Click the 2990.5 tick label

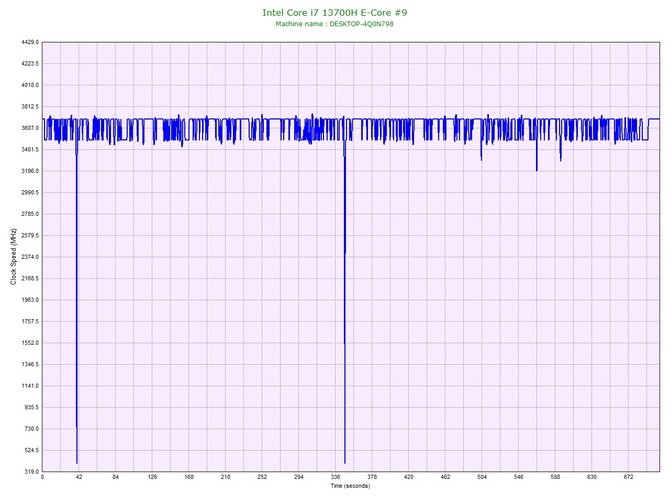click(x=30, y=193)
